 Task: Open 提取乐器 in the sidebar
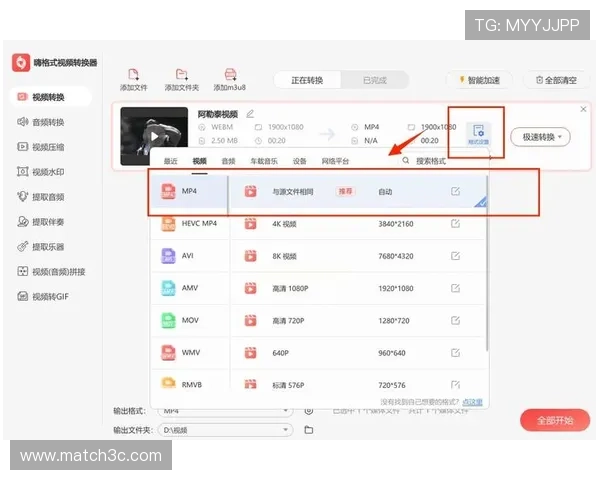coord(41,247)
